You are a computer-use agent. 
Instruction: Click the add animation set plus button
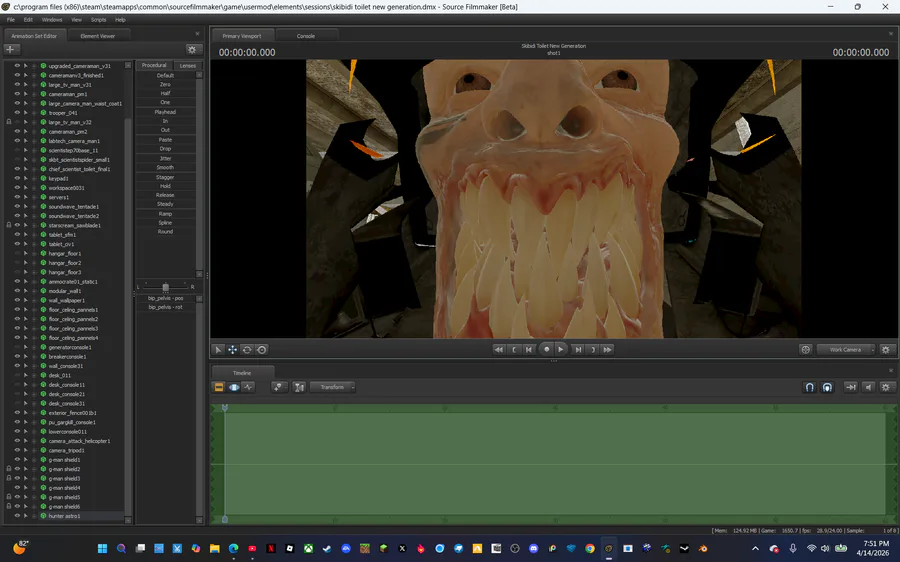click(x=12, y=49)
